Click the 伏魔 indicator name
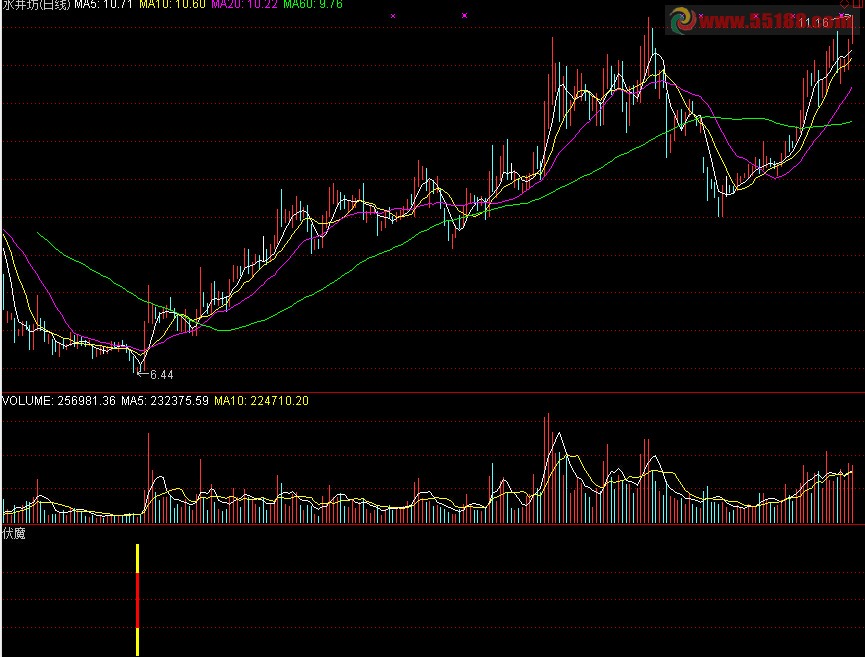 click(14, 533)
